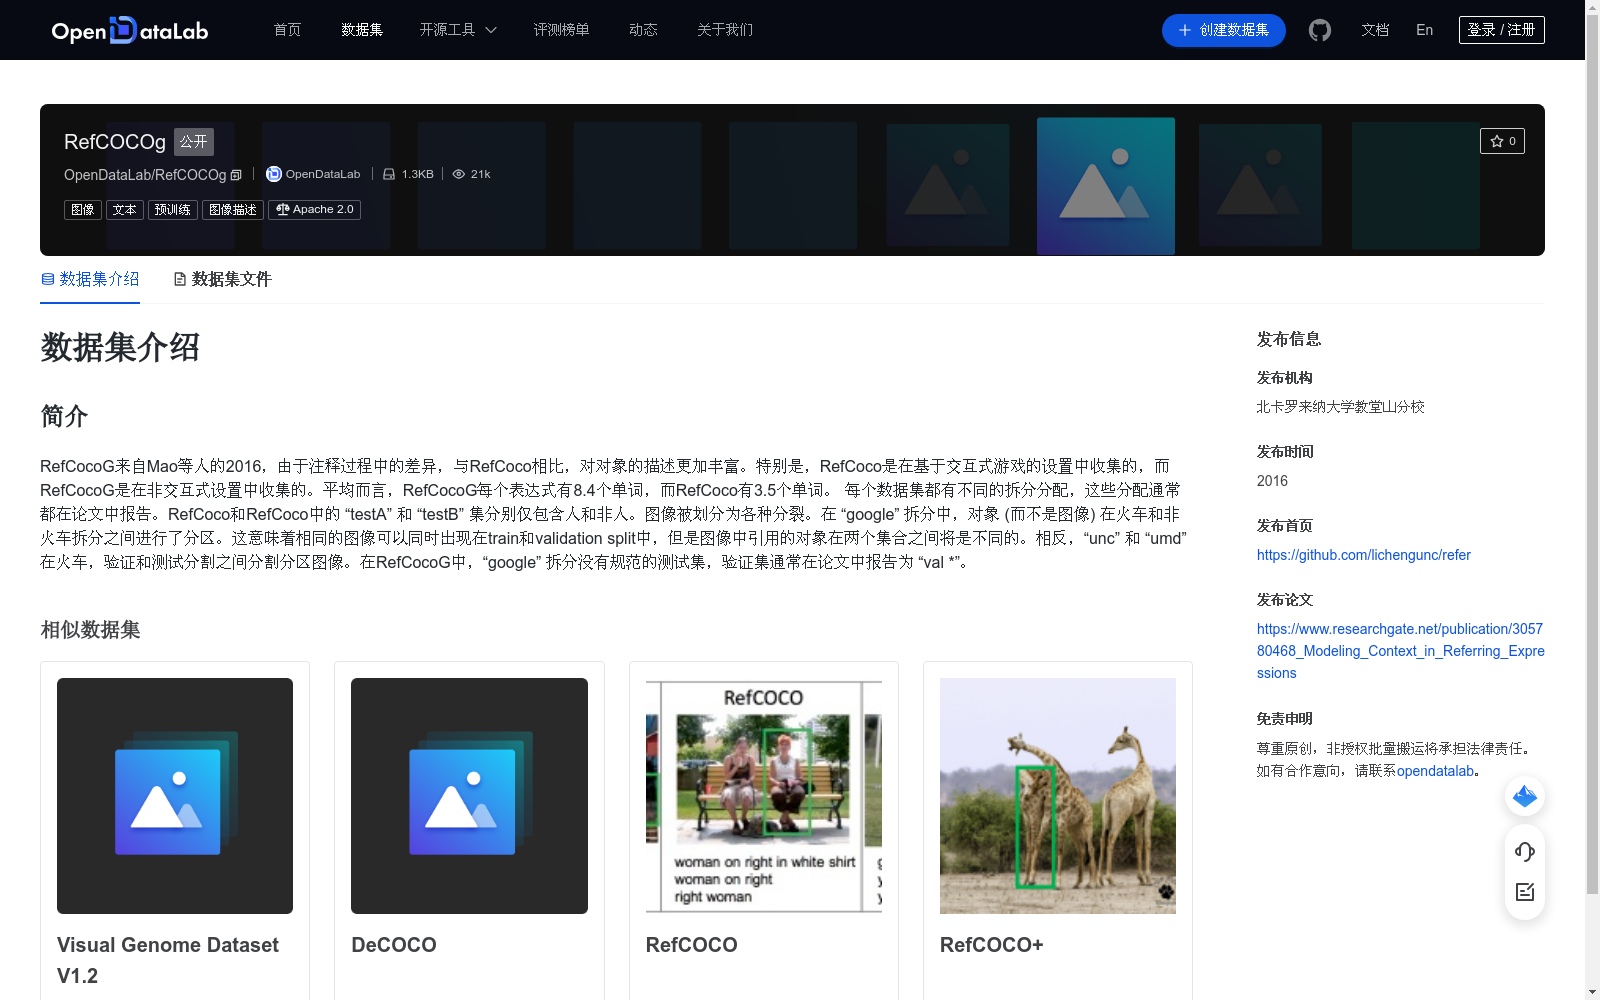Screen dimensions: 1600x1000
Task: Click the RefCOCO+ card title
Action: click(x=992, y=945)
